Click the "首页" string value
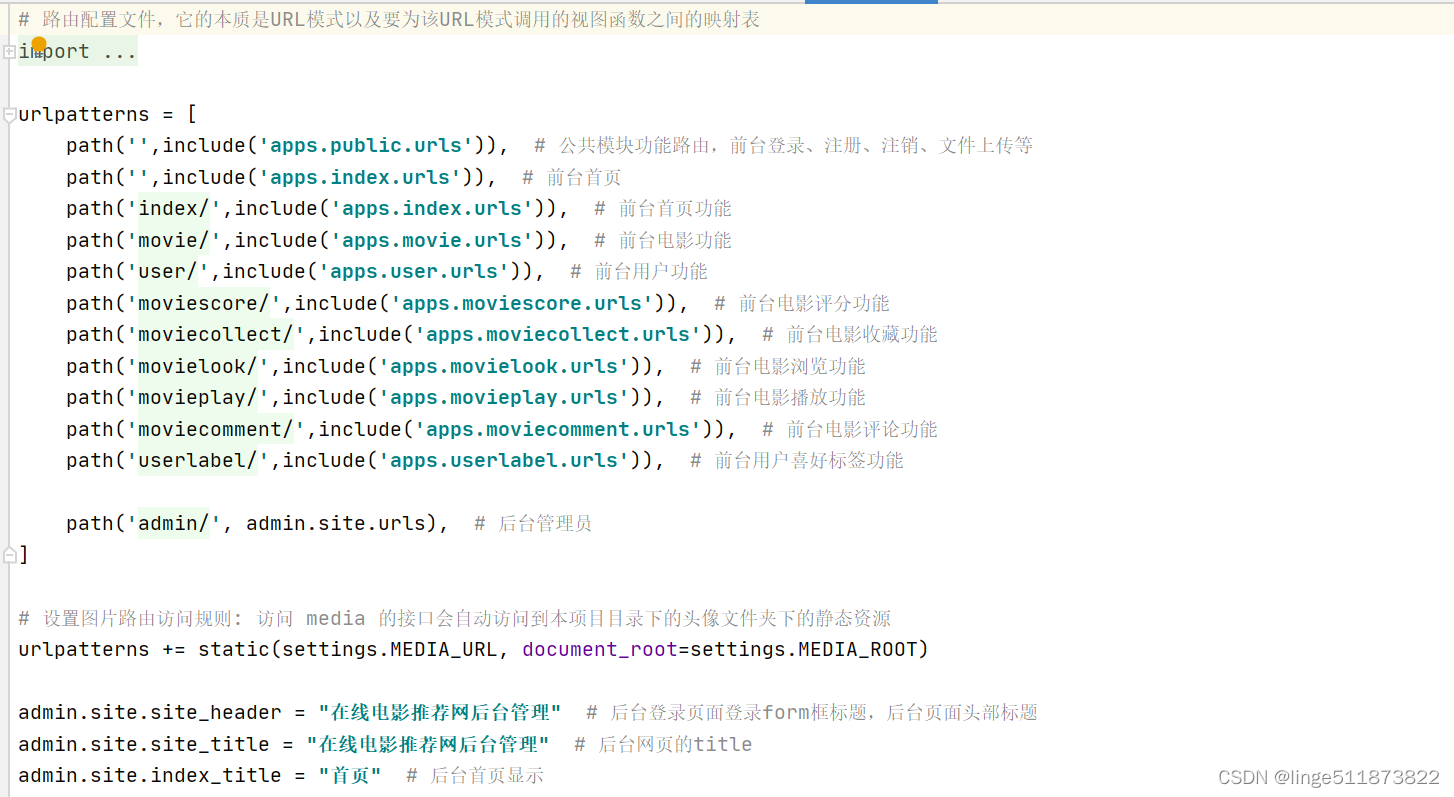This screenshot has width=1454, height=797. [x=350, y=775]
